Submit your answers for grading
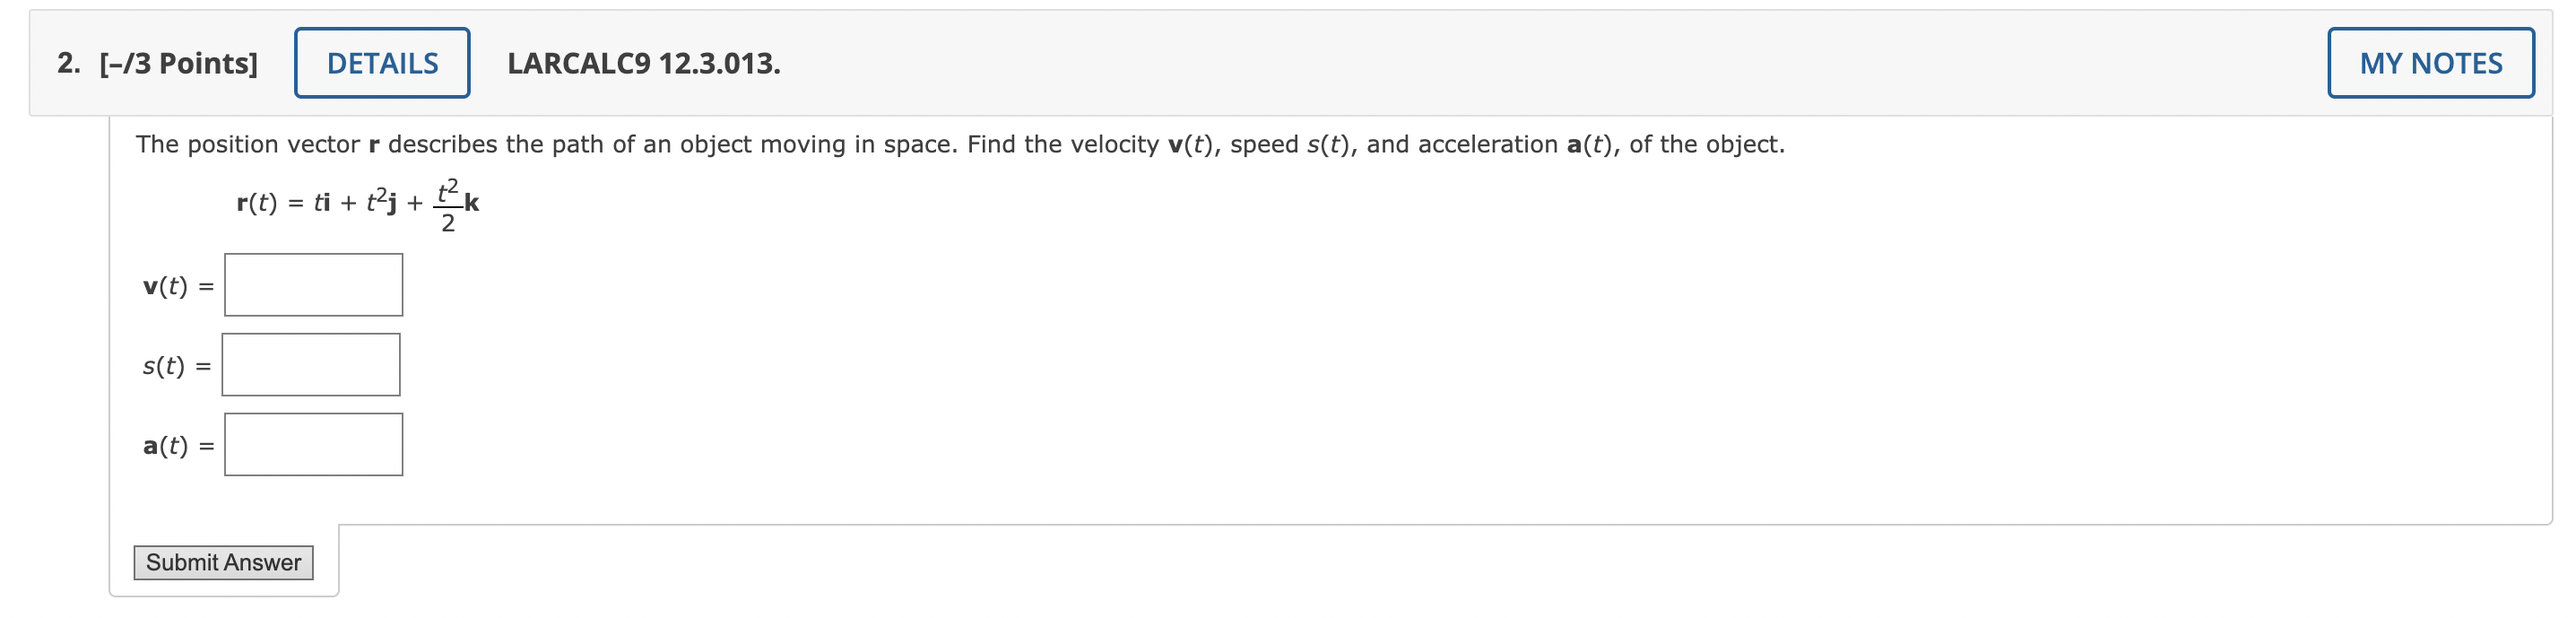 [x=222, y=562]
